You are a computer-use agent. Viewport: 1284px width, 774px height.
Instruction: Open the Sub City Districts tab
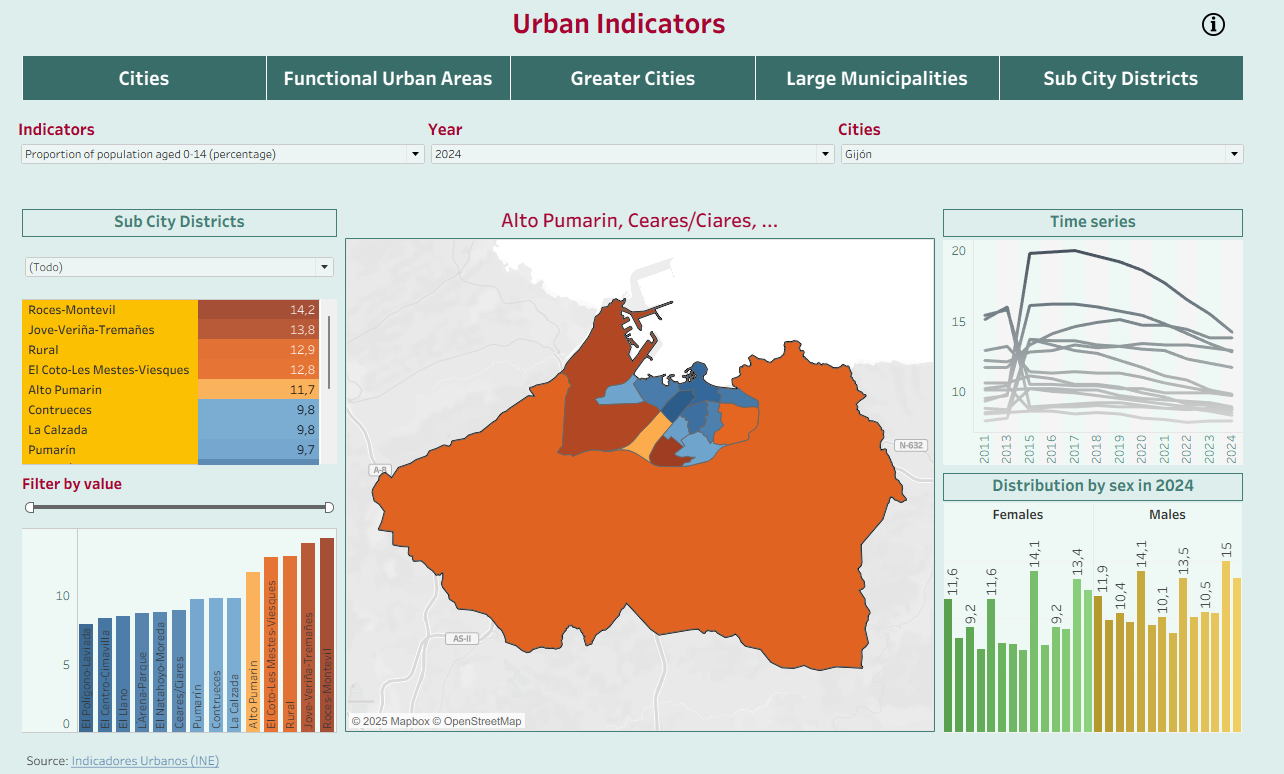pos(1120,78)
